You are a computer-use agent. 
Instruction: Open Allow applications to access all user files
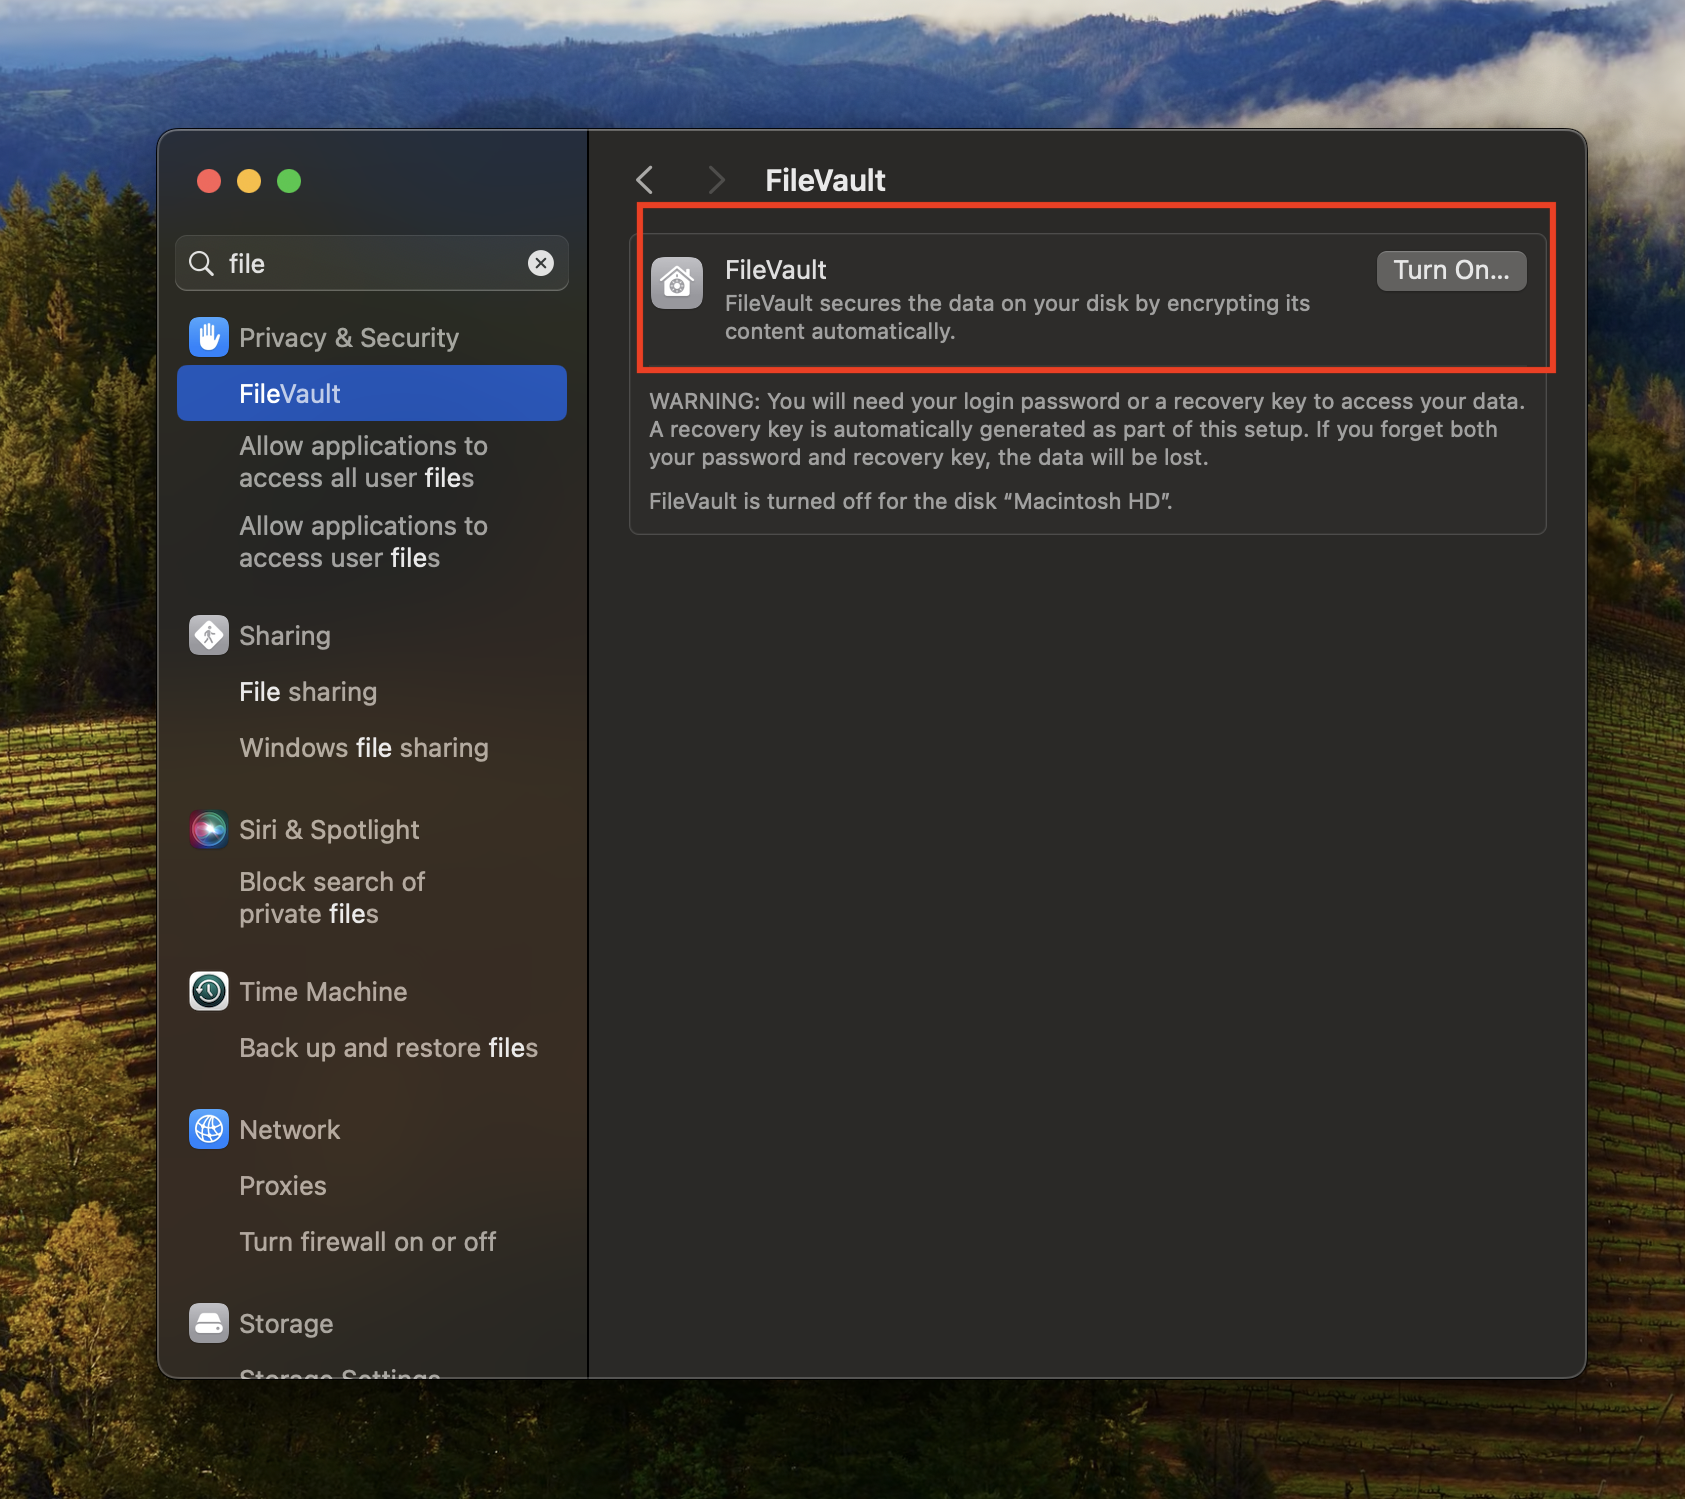click(x=364, y=462)
